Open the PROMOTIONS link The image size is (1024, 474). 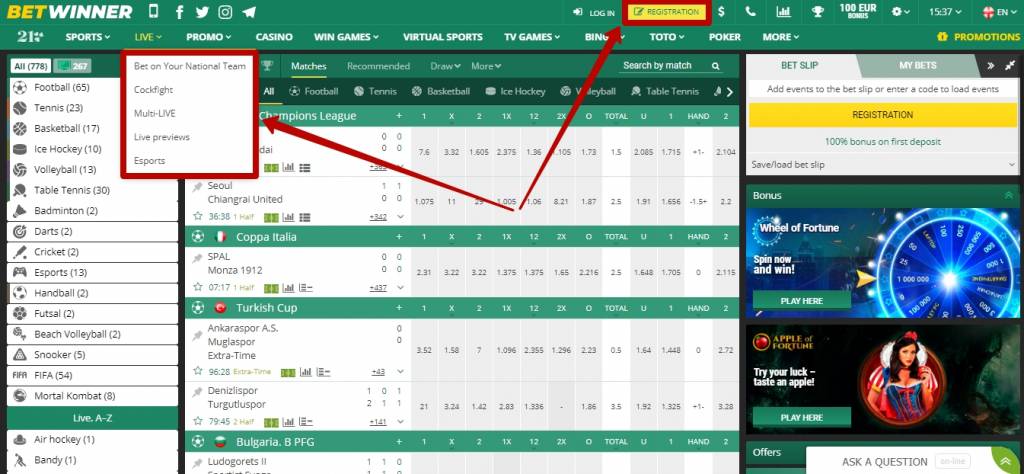[x=978, y=37]
